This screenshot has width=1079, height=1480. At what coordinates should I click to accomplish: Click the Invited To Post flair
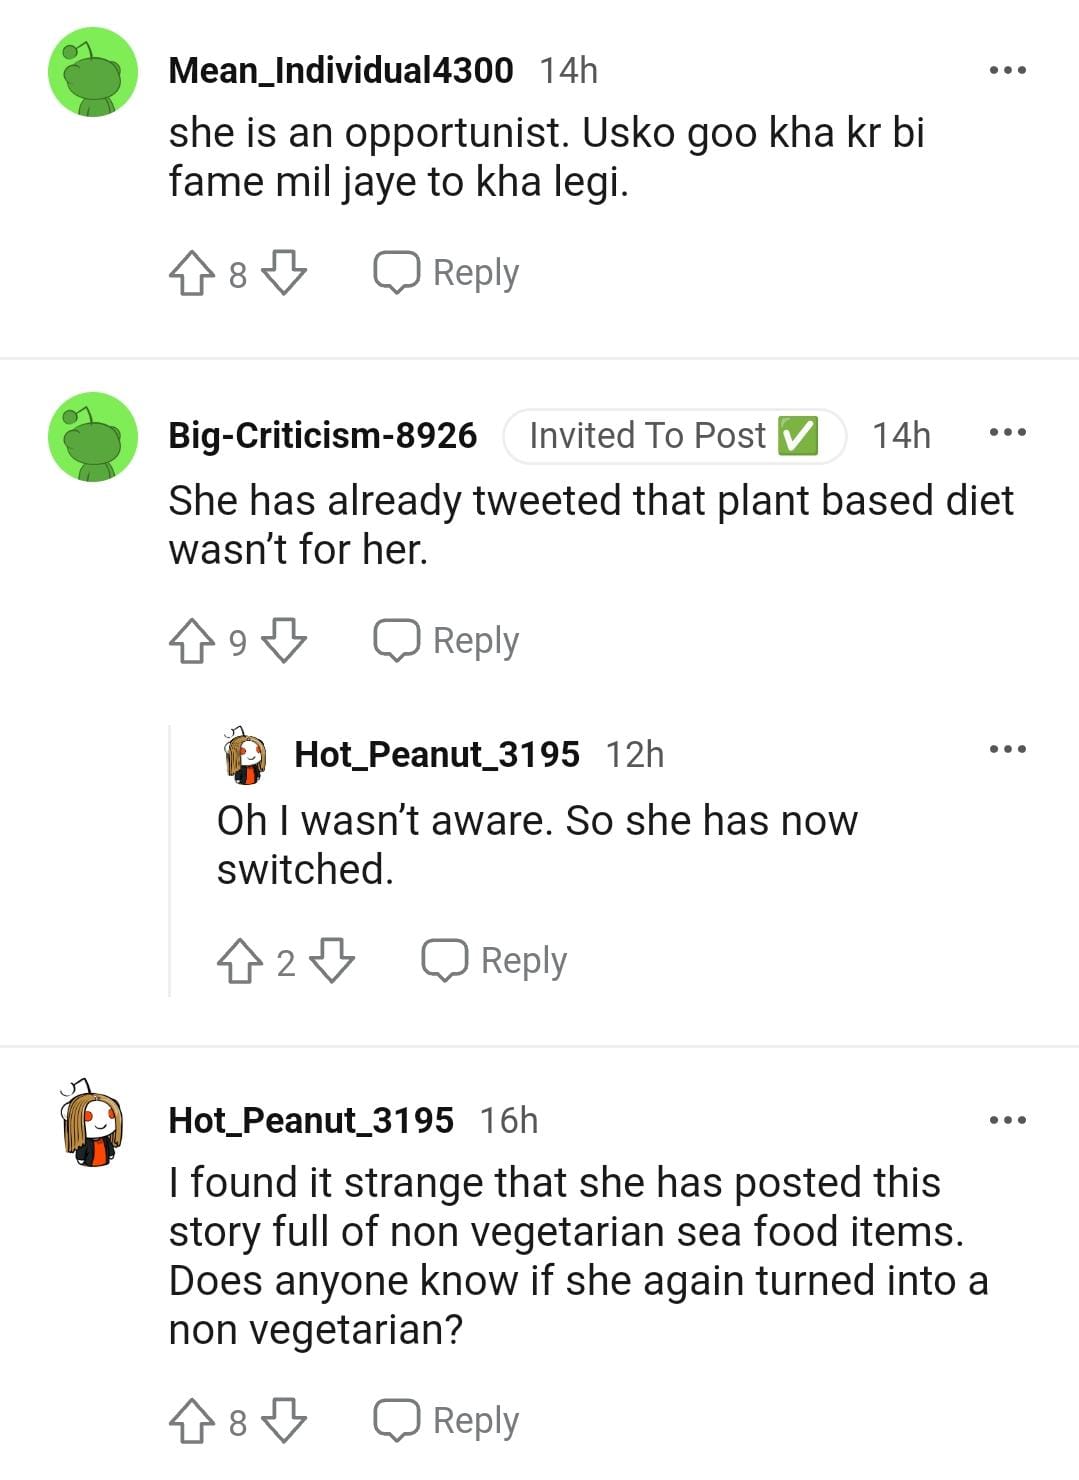pos(674,436)
